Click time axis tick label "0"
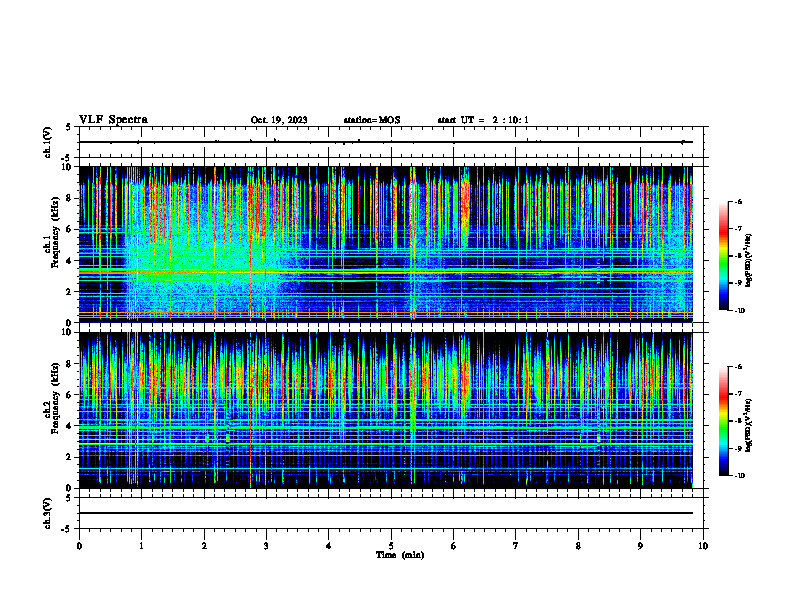Image resolution: width=792 pixels, height=612 pixels. tap(79, 546)
